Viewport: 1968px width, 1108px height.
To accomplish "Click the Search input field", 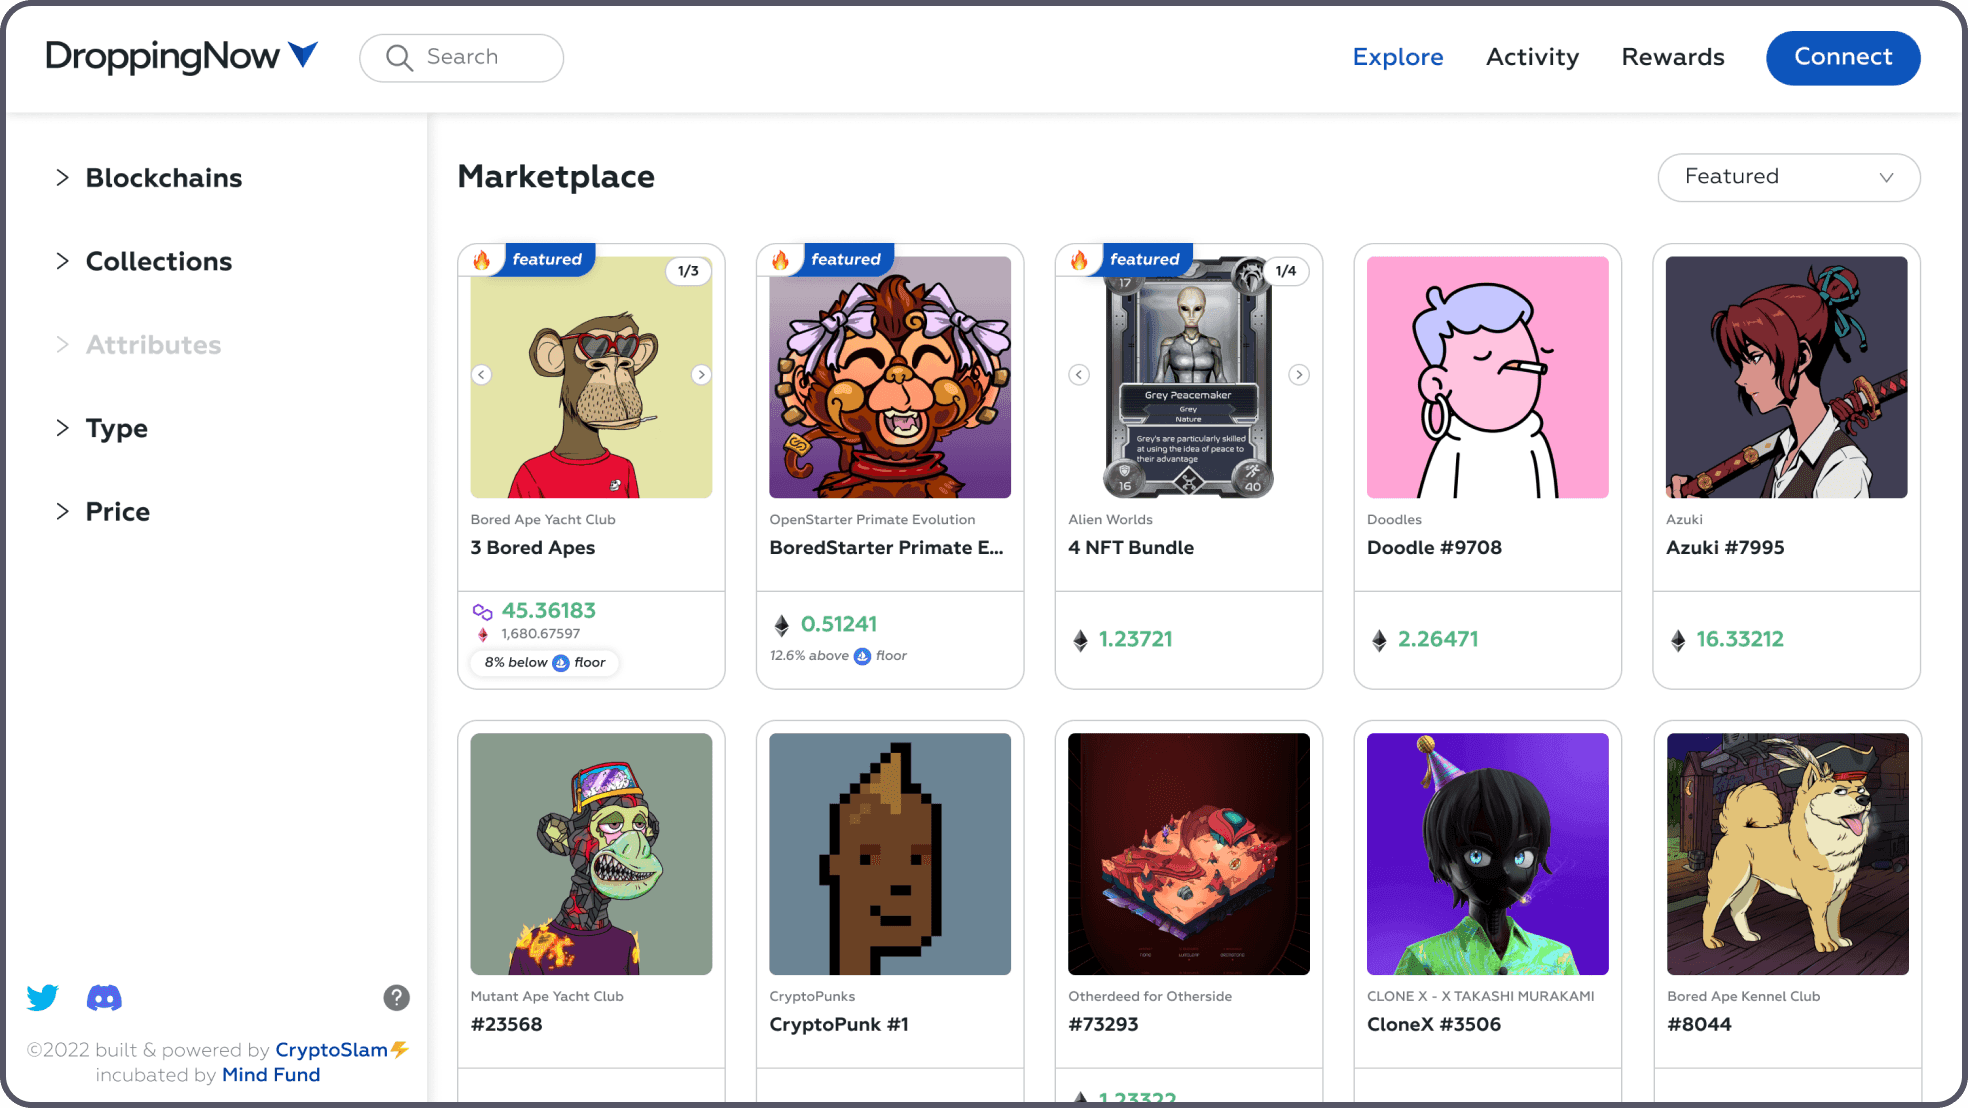I will (461, 58).
